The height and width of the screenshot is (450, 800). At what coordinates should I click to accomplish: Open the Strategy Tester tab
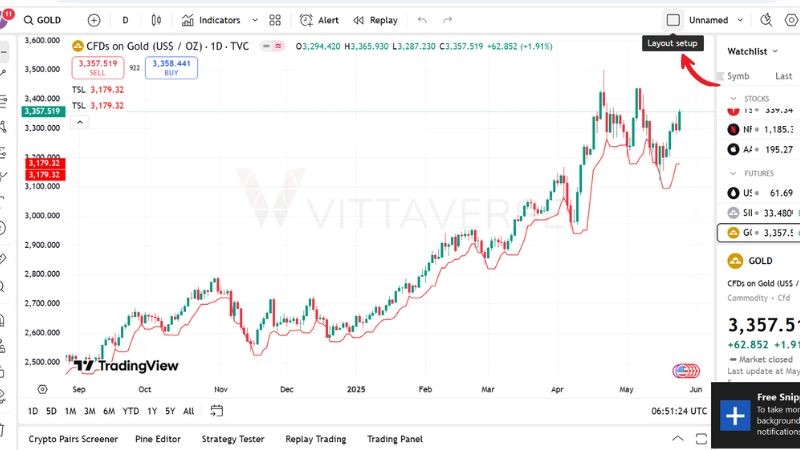233,439
